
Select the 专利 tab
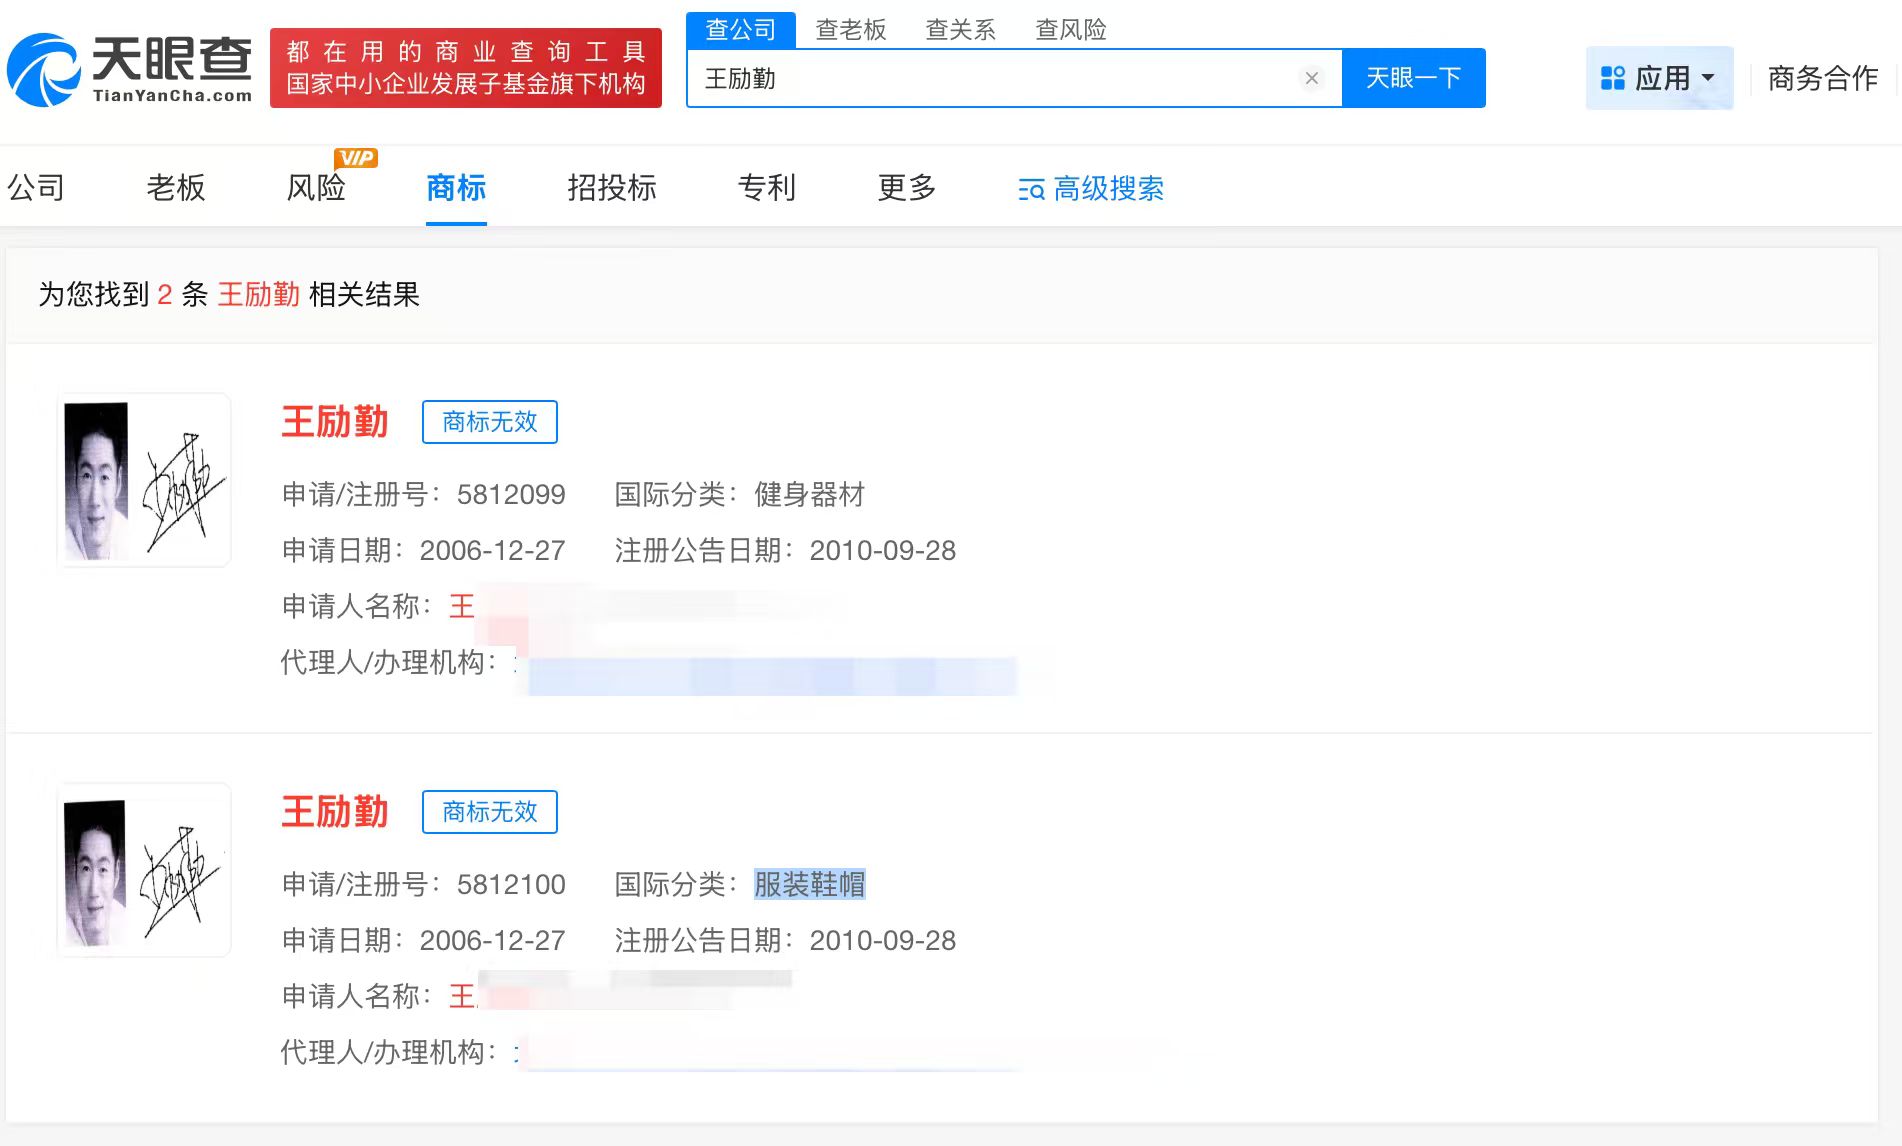[766, 189]
